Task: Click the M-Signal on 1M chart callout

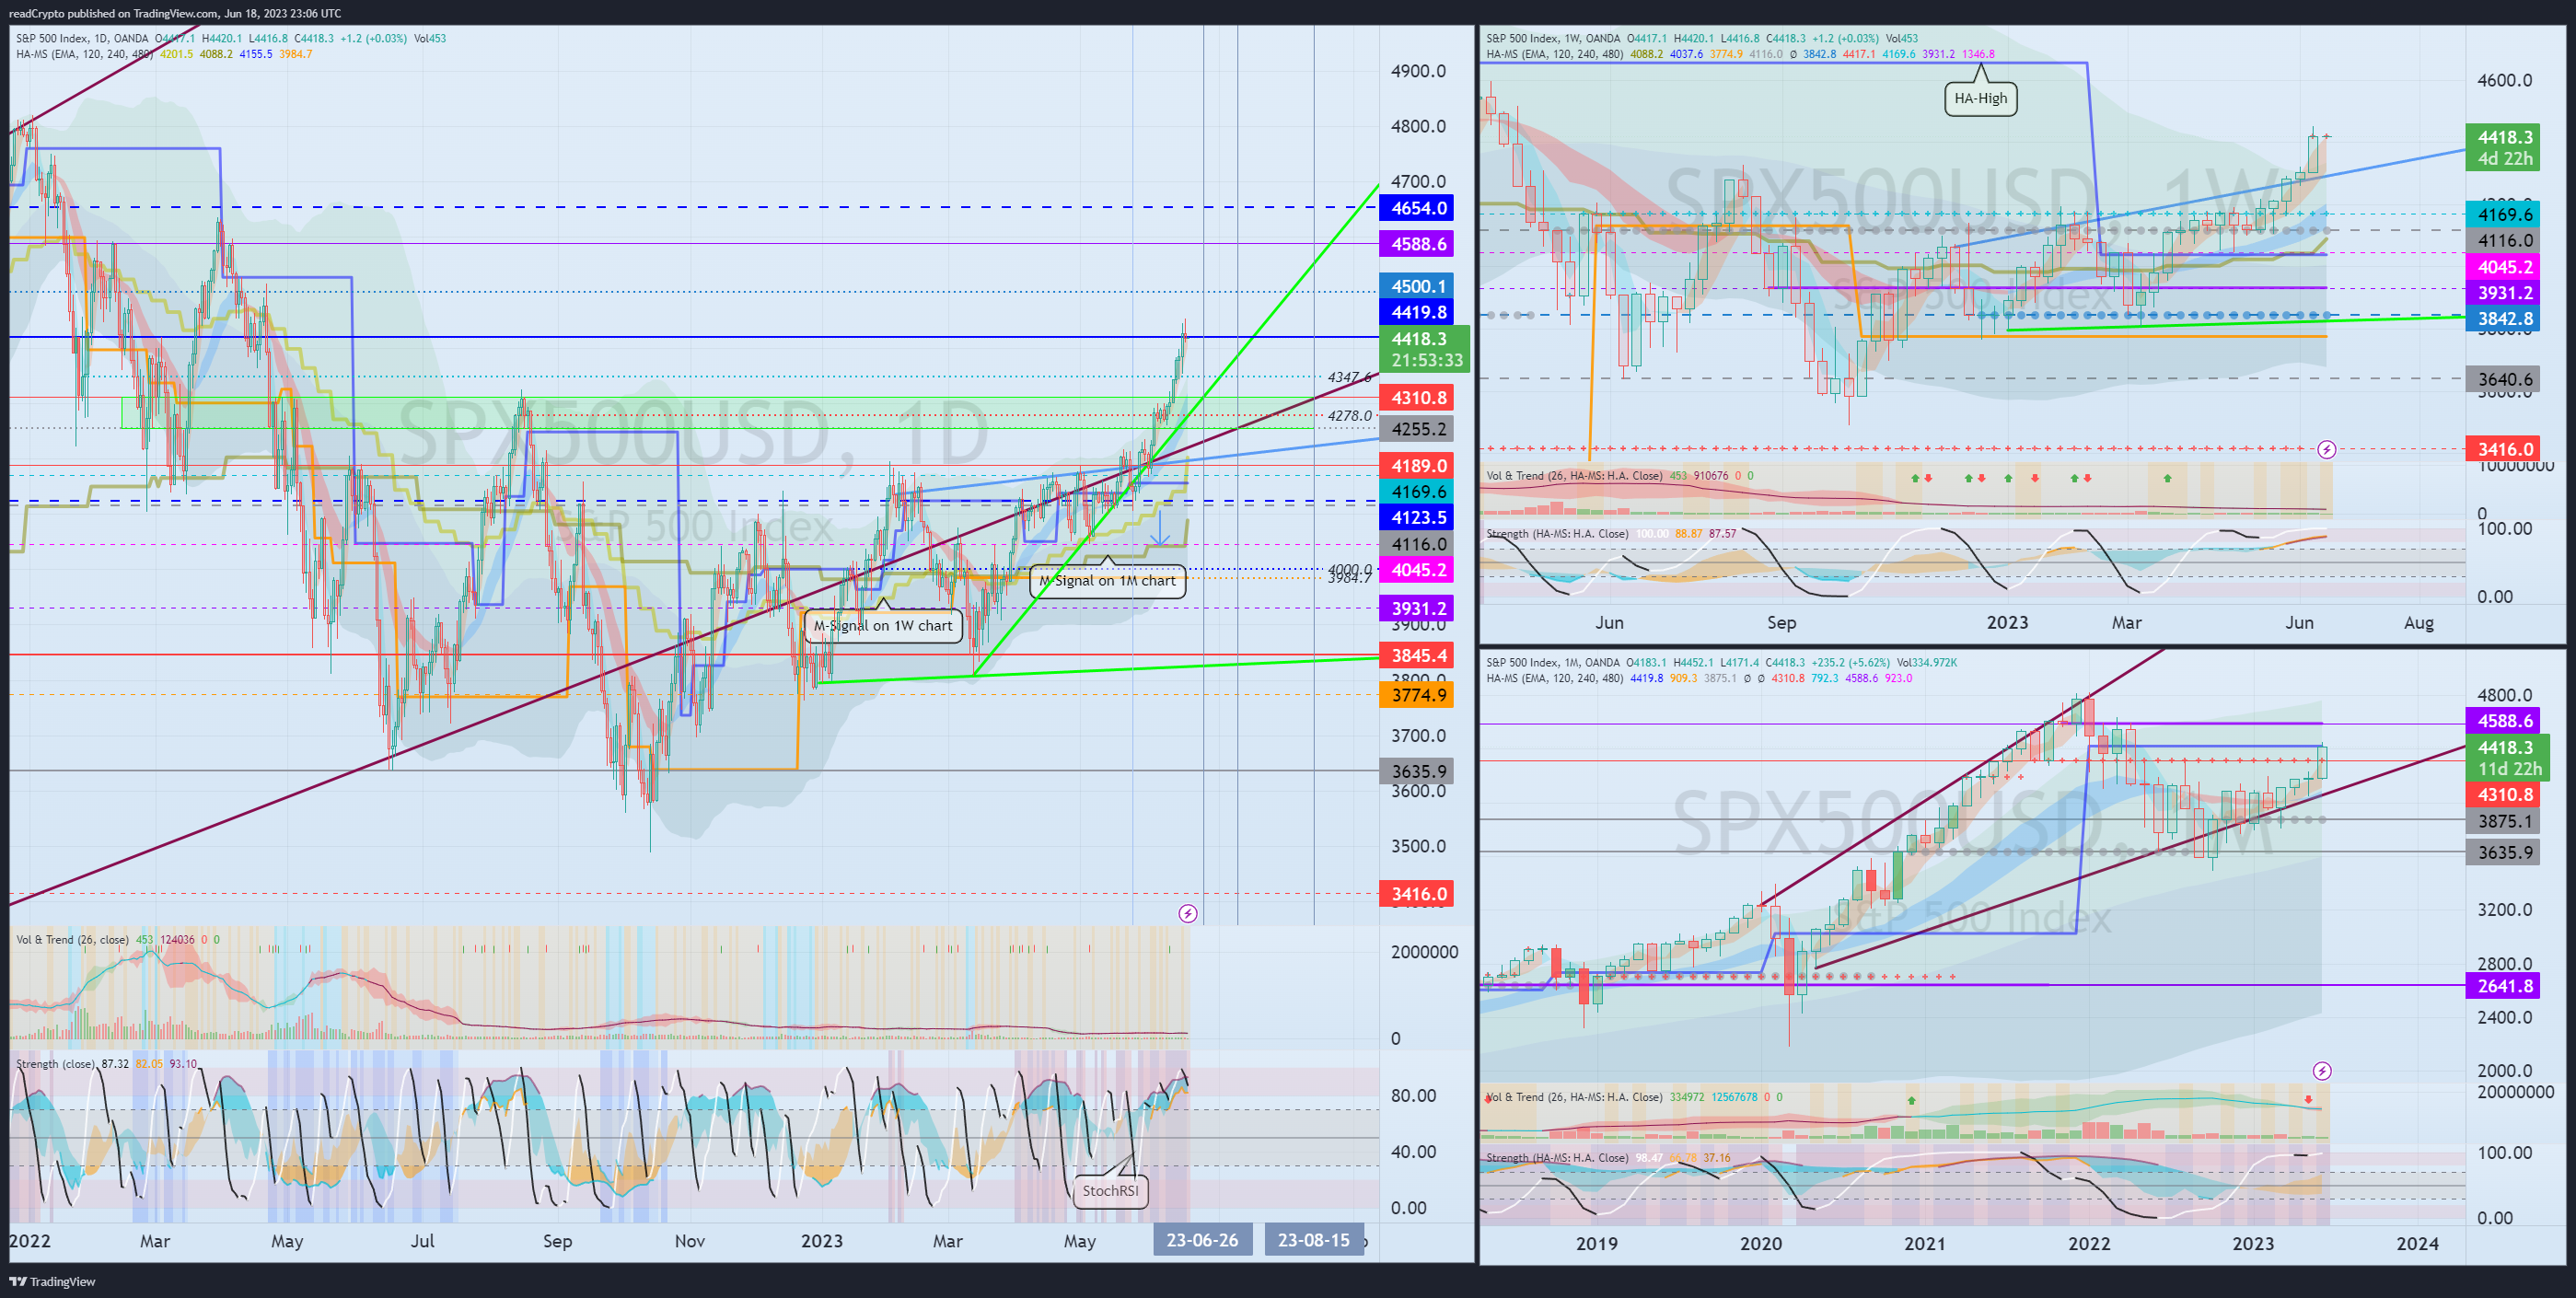Action: (x=1107, y=580)
